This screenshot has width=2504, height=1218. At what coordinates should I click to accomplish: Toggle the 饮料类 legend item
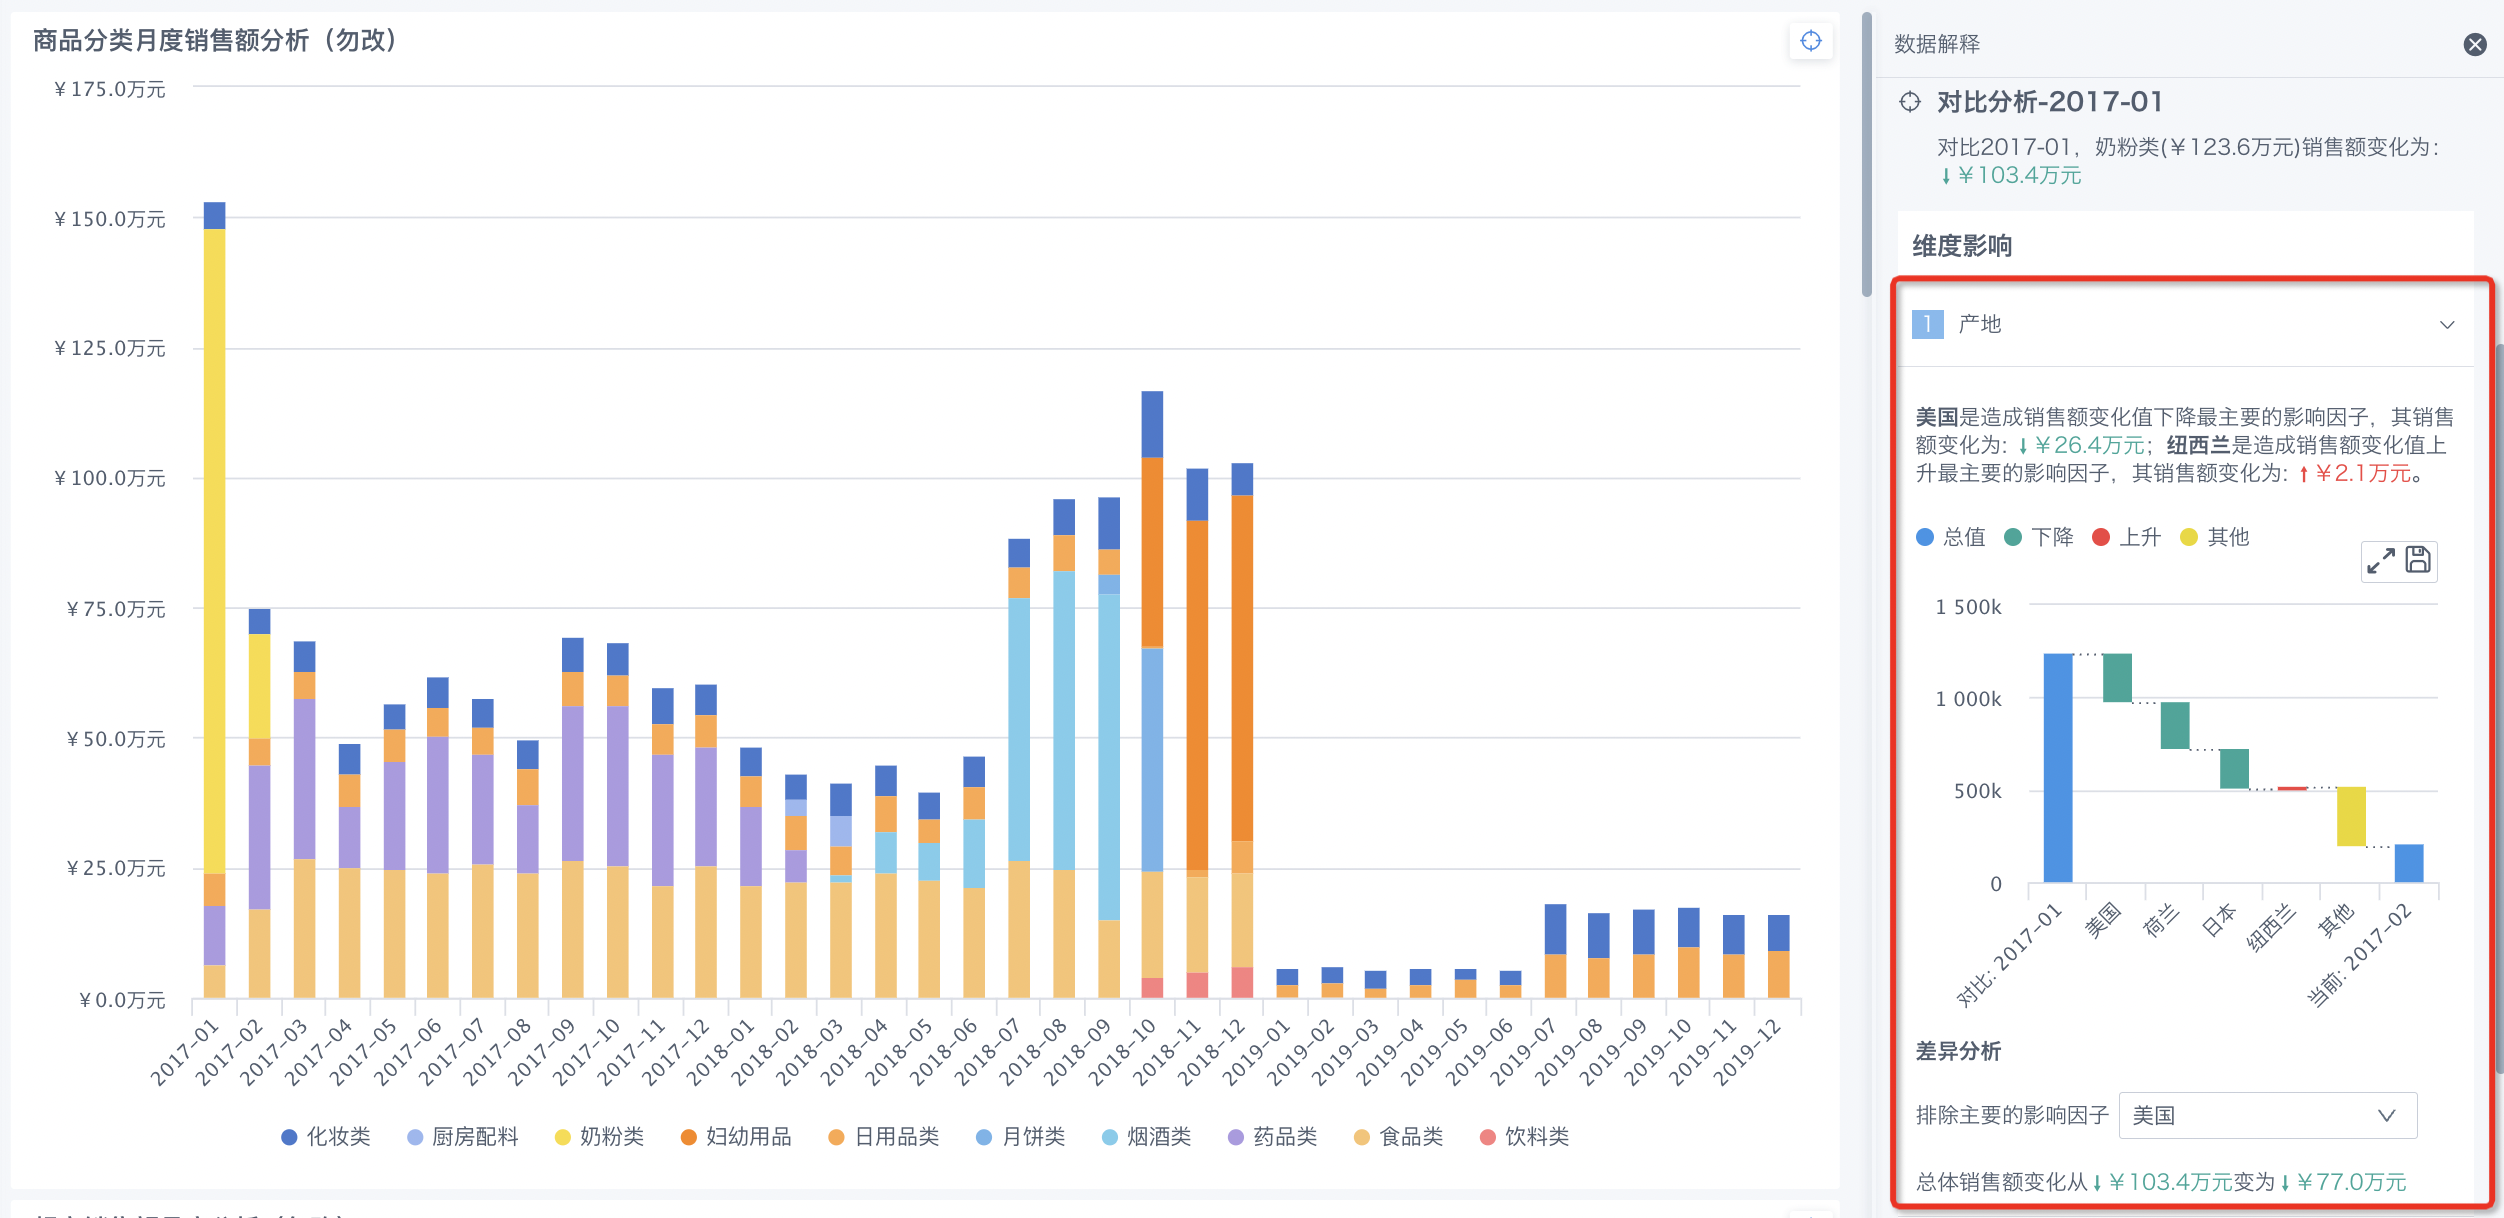1524,1136
